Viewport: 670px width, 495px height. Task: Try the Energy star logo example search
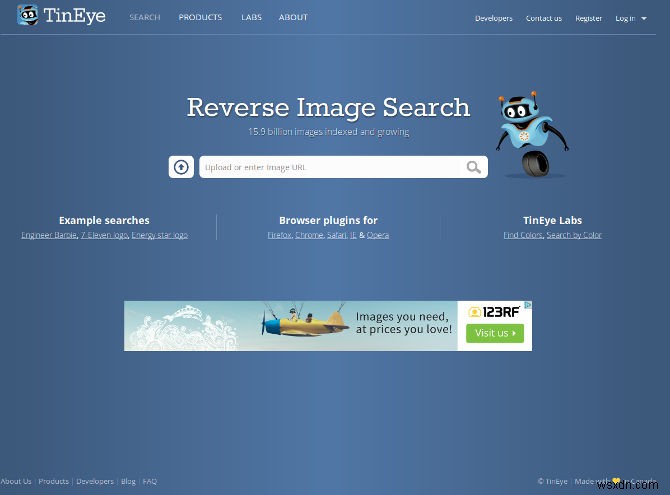pos(159,235)
